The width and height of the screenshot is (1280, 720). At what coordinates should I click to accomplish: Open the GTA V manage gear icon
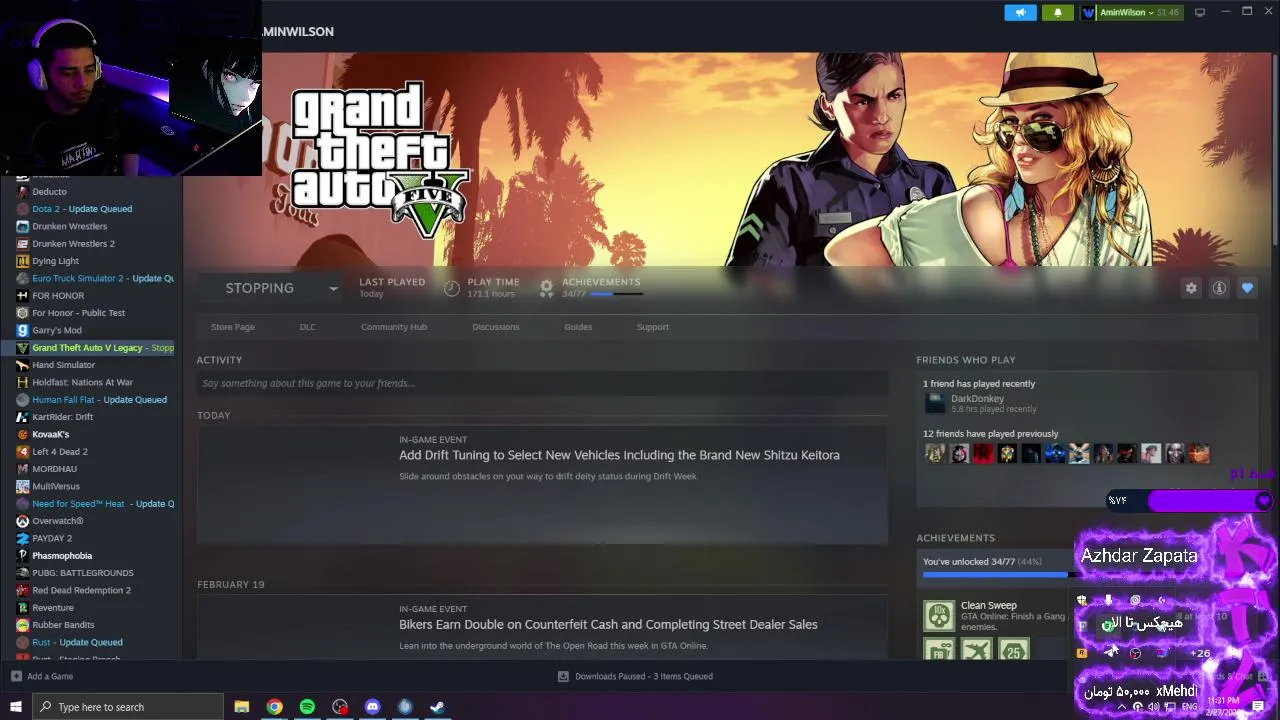[x=1191, y=288]
